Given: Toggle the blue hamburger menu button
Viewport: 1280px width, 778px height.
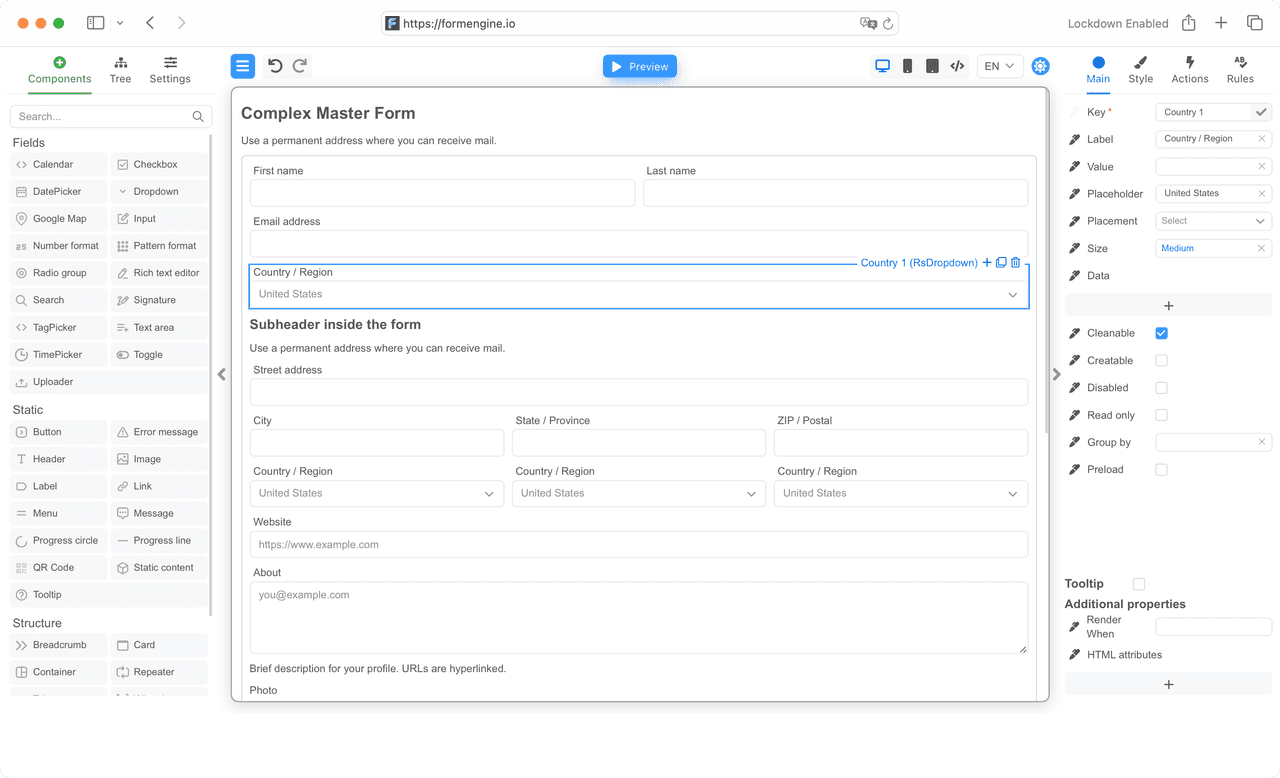Looking at the screenshot, I should click(242, 66).
